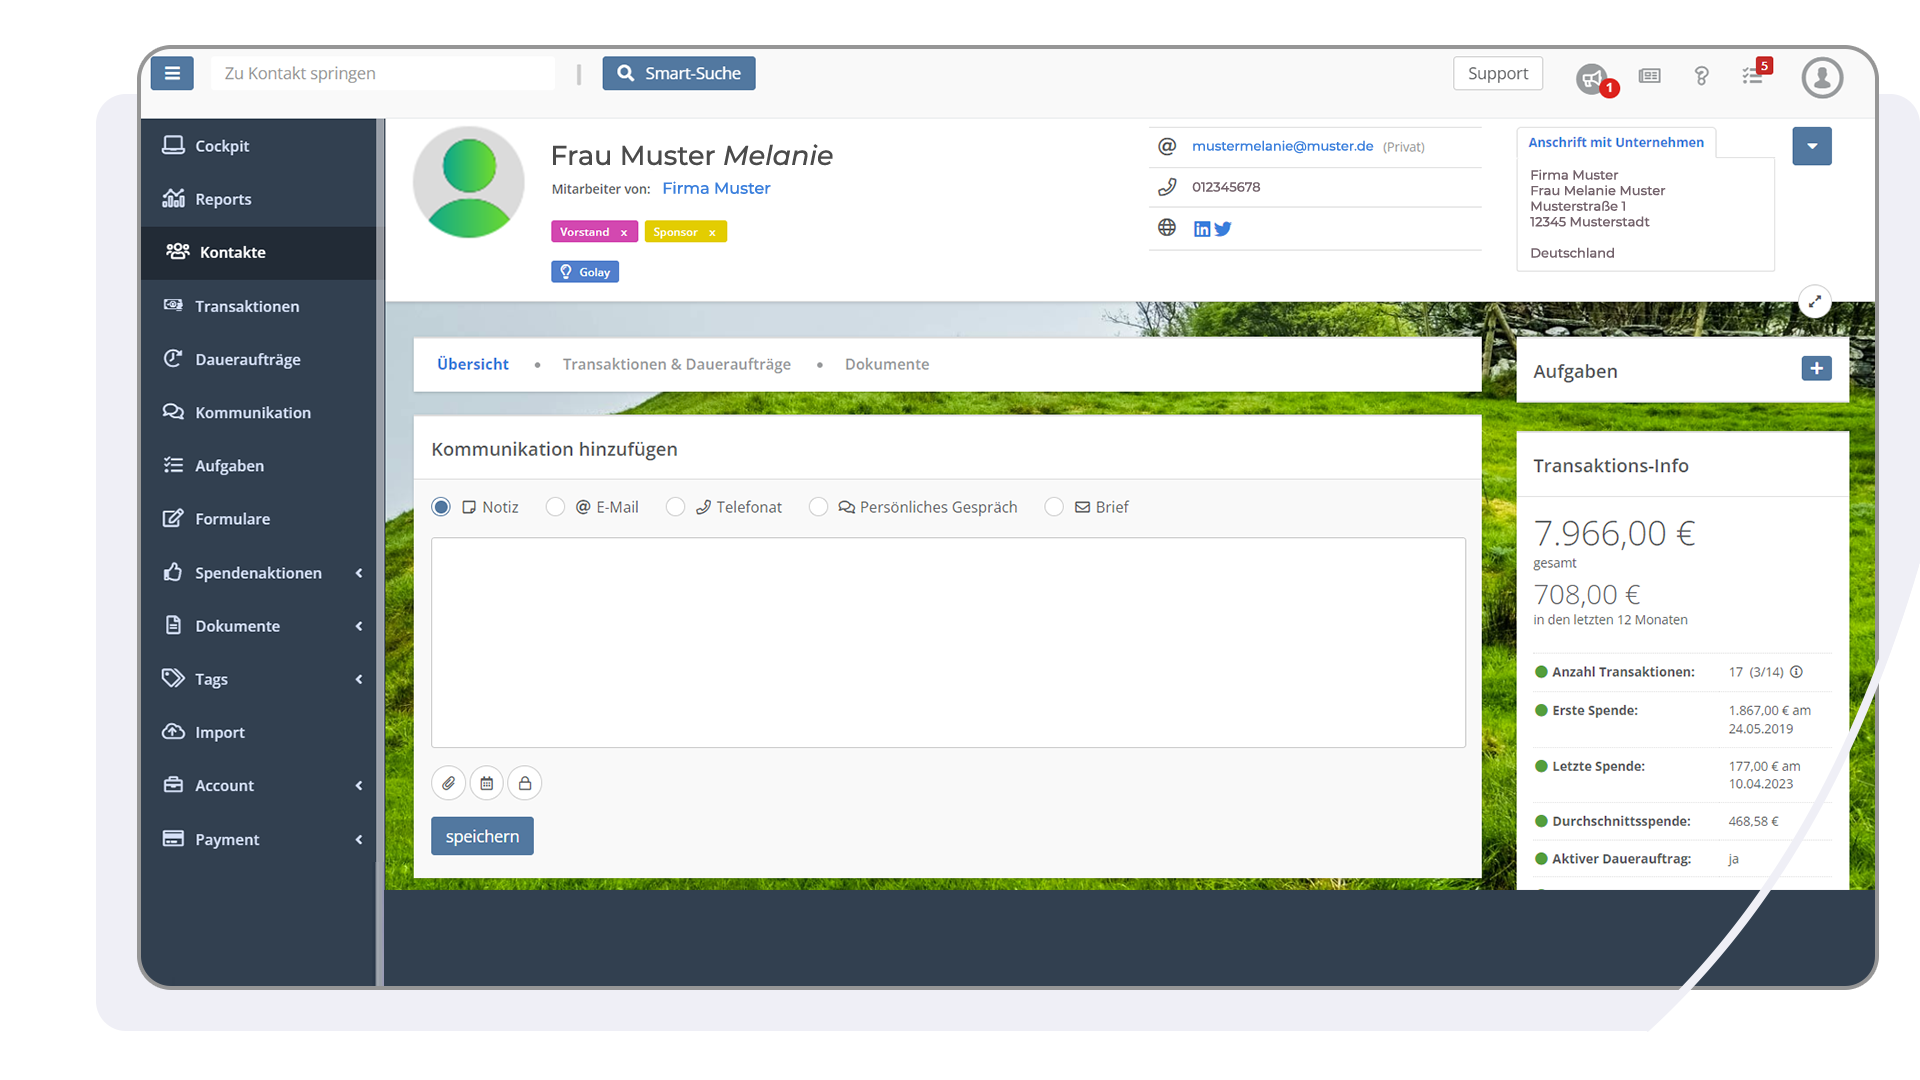This screenshot has width=1920, height=1080.
Task: Expand the Spendenaktionen sidebar submenu
Action: point(258,573)
